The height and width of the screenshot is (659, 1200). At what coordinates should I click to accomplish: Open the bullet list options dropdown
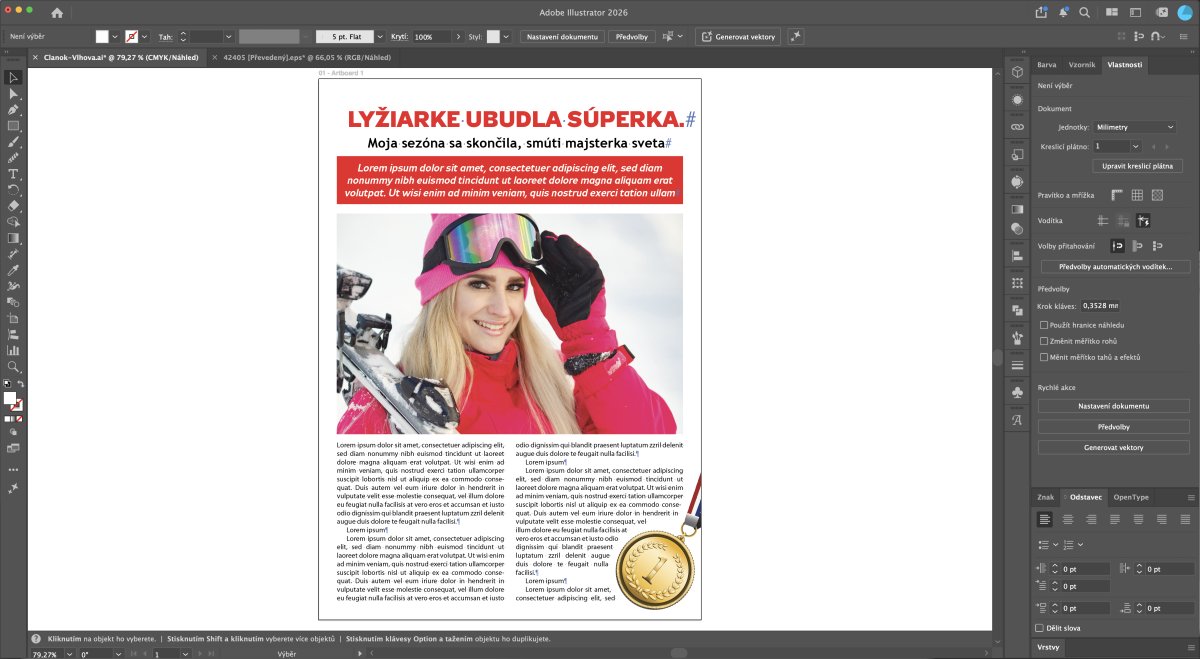coord(1056,544)
